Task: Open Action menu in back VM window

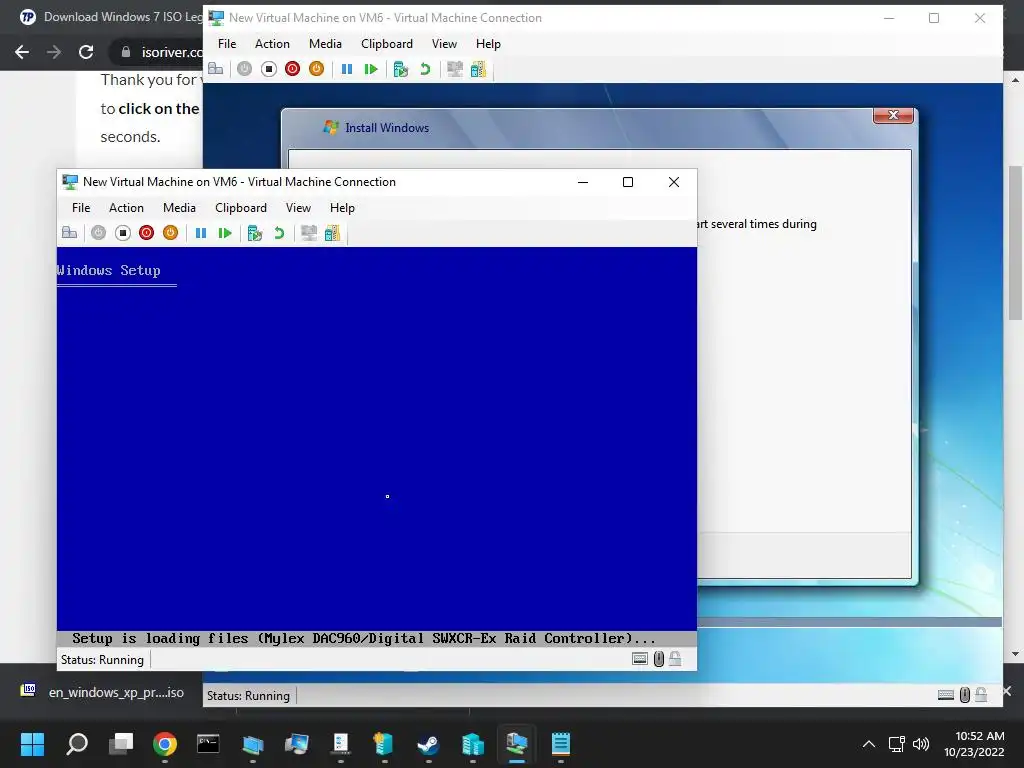Action: tap(272, 44)
